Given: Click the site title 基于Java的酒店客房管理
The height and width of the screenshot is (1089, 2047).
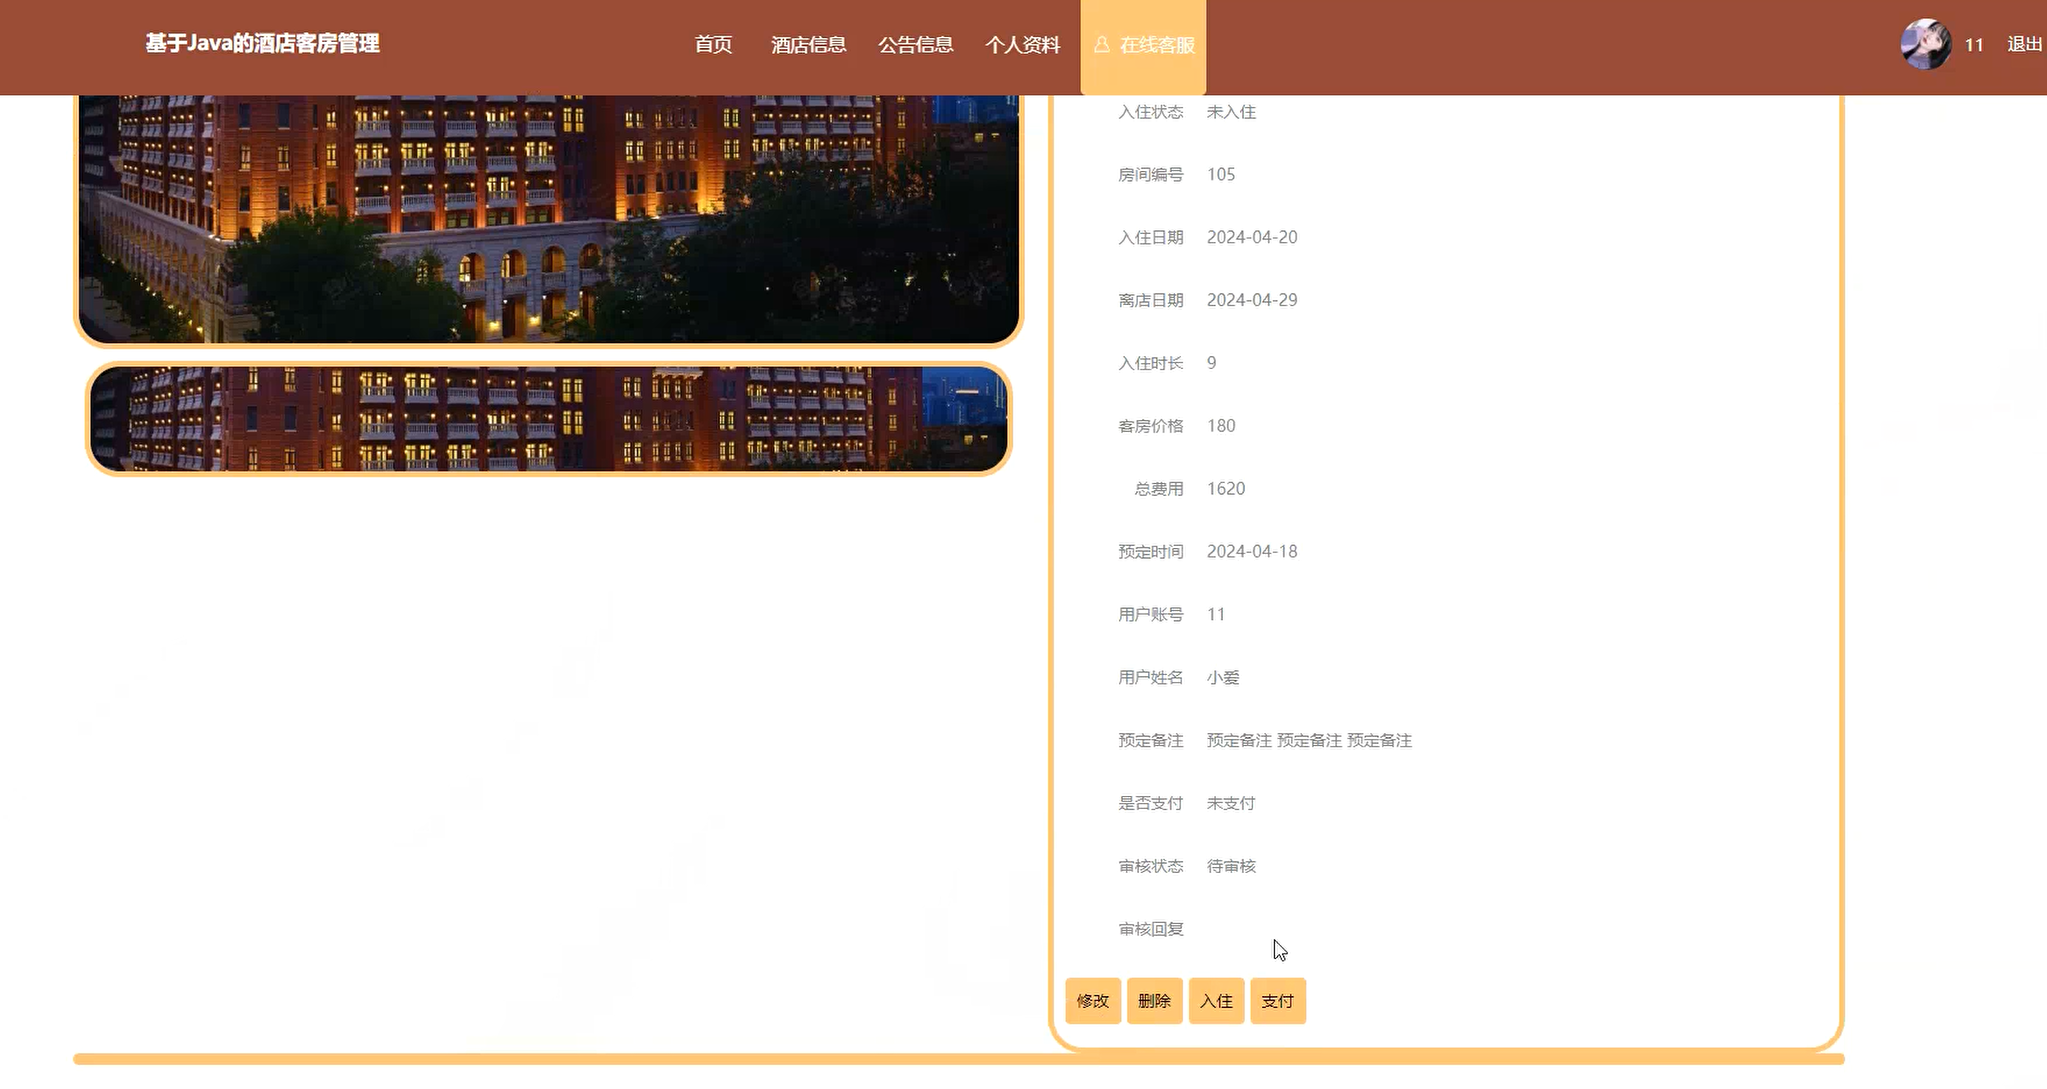Looking at the screenshot, I should tap(262, 43).
